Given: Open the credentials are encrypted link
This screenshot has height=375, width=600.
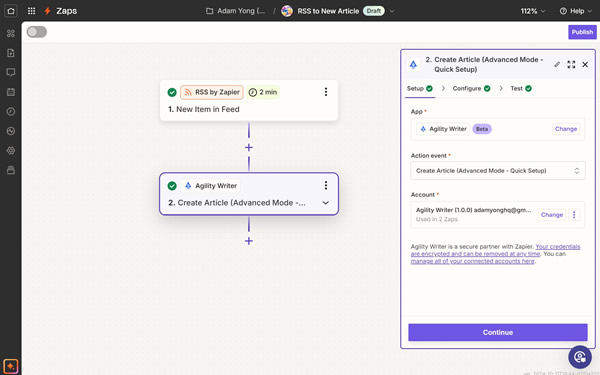Looking at the screenshot, I should 496,250.
